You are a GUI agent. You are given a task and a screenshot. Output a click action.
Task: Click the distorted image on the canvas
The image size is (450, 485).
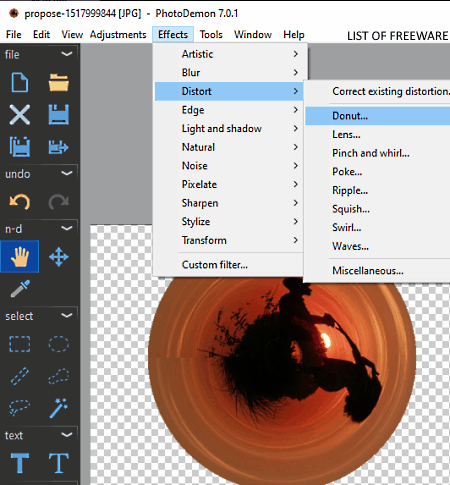pos(282,380)
